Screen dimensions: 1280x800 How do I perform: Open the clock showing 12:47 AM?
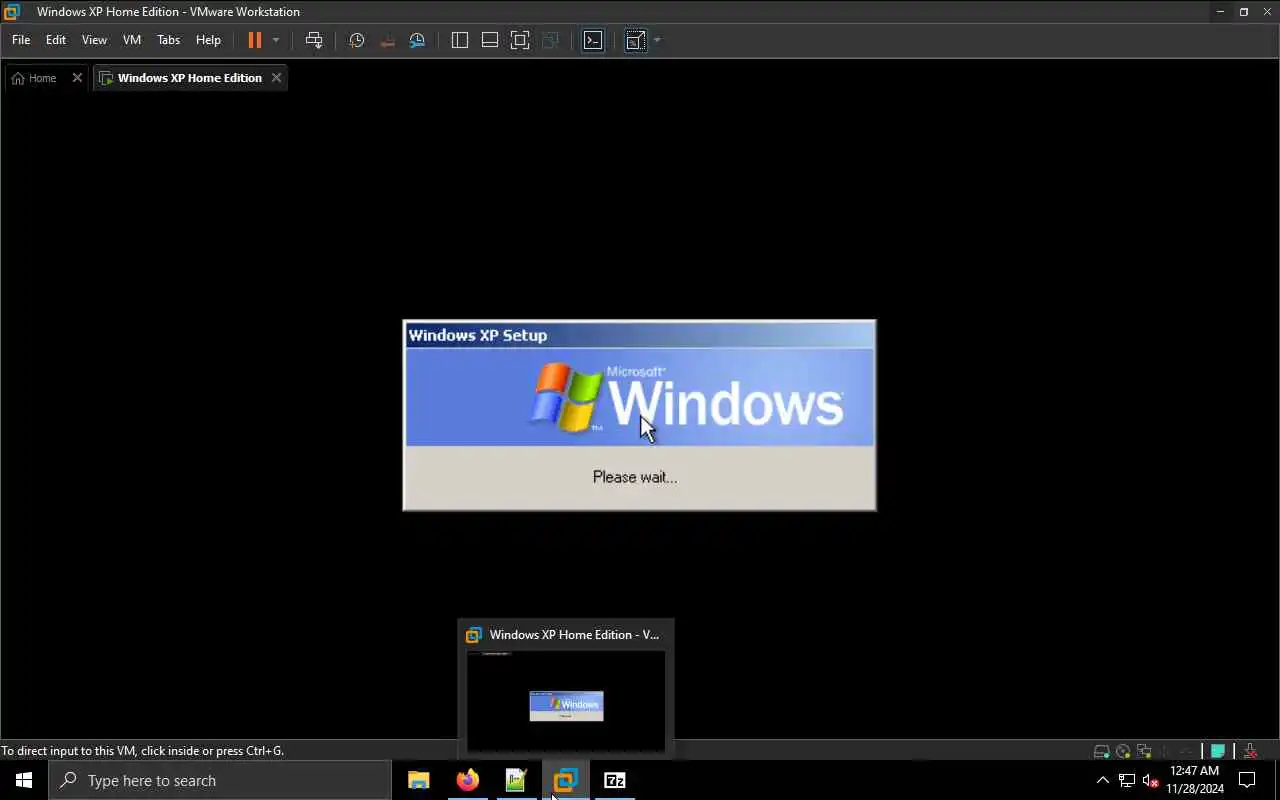pyautogui.click(x=1195, y=780)
